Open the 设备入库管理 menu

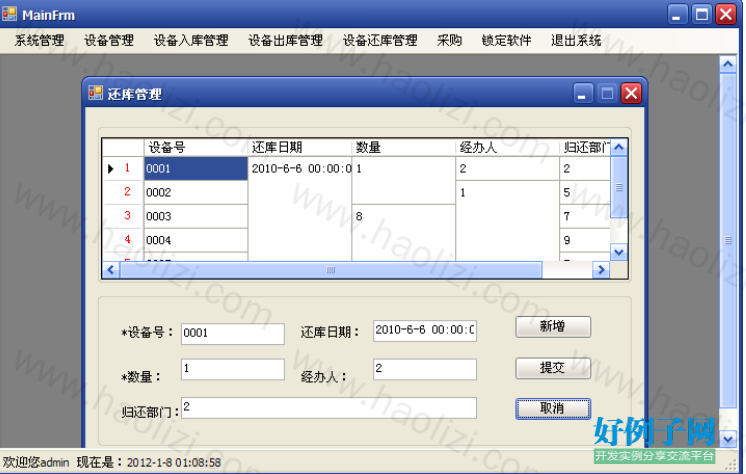[x=191, y=40]
